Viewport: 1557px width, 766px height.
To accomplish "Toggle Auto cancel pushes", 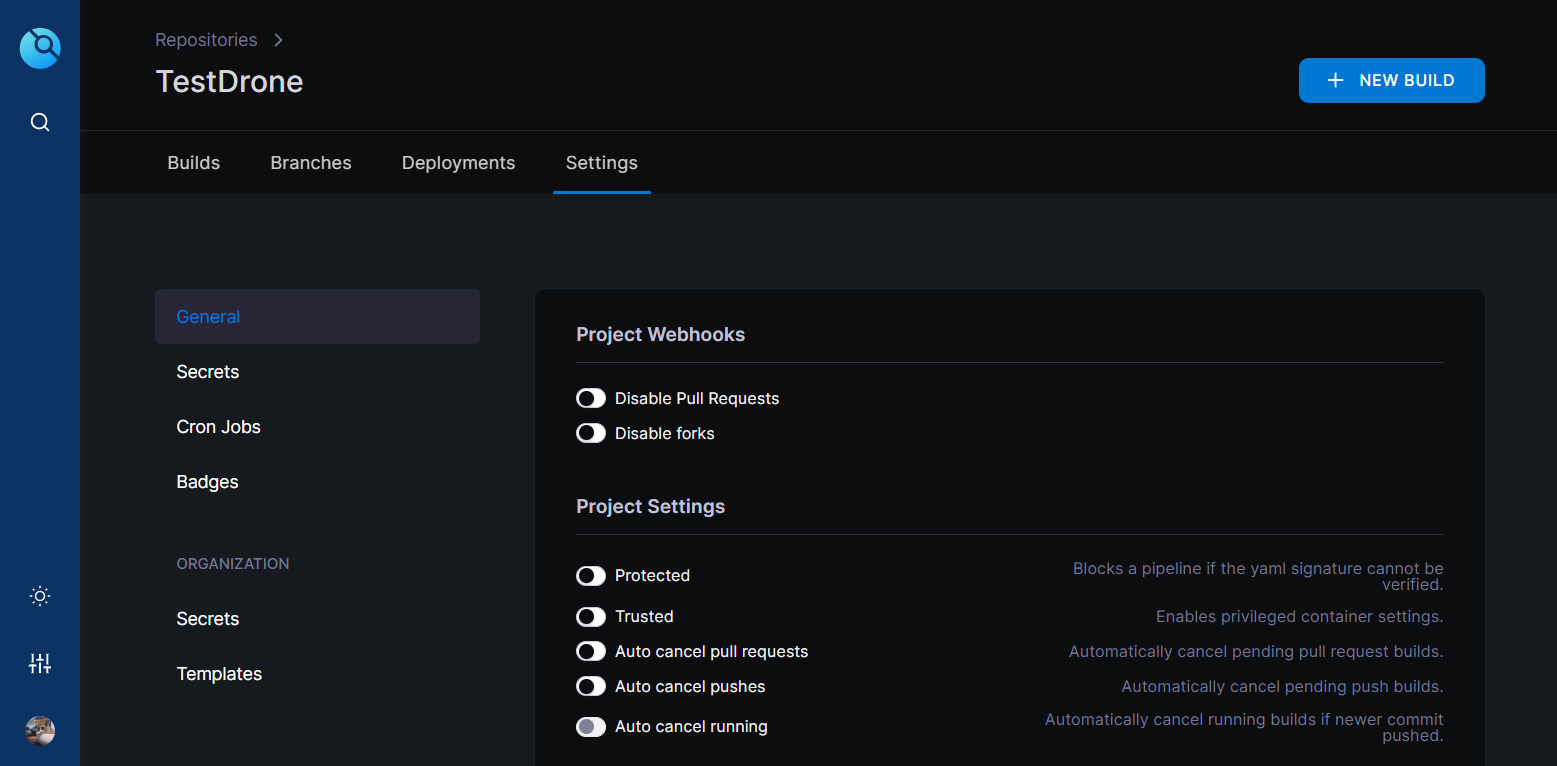I will [x=591, y=687].
